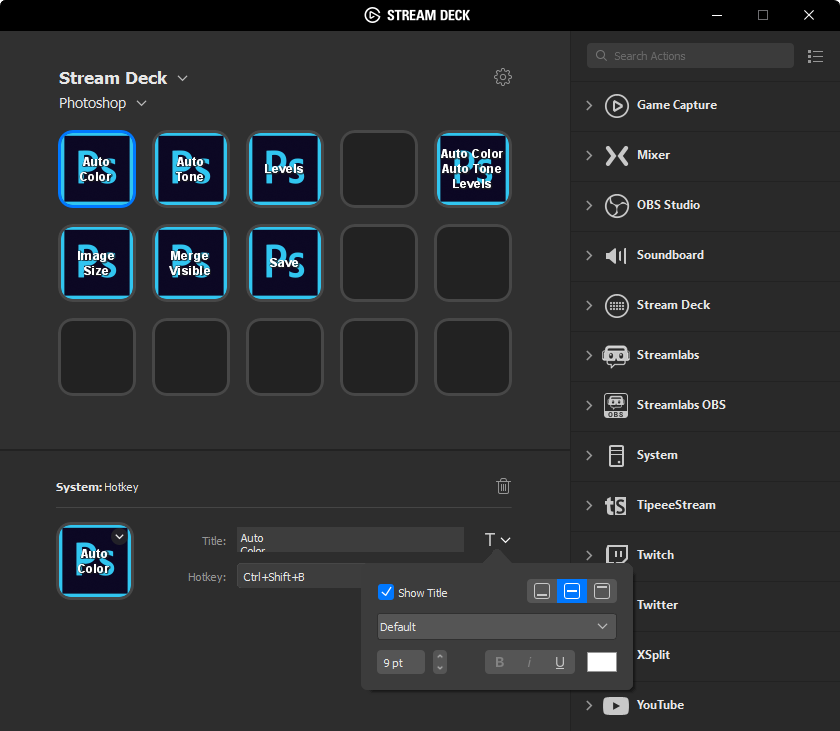Toggle bold title formatting
The height and width of the screenshot is (731, 840).
500,662
